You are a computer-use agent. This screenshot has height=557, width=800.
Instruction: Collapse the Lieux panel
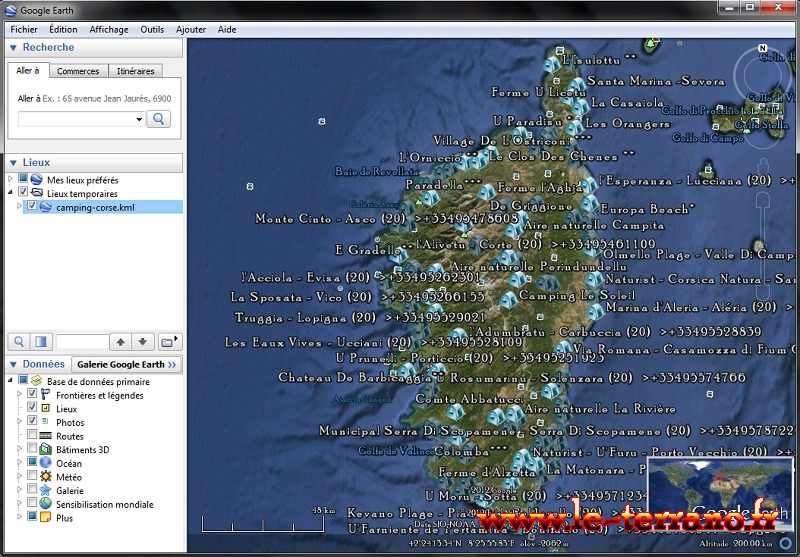point(14,163)
